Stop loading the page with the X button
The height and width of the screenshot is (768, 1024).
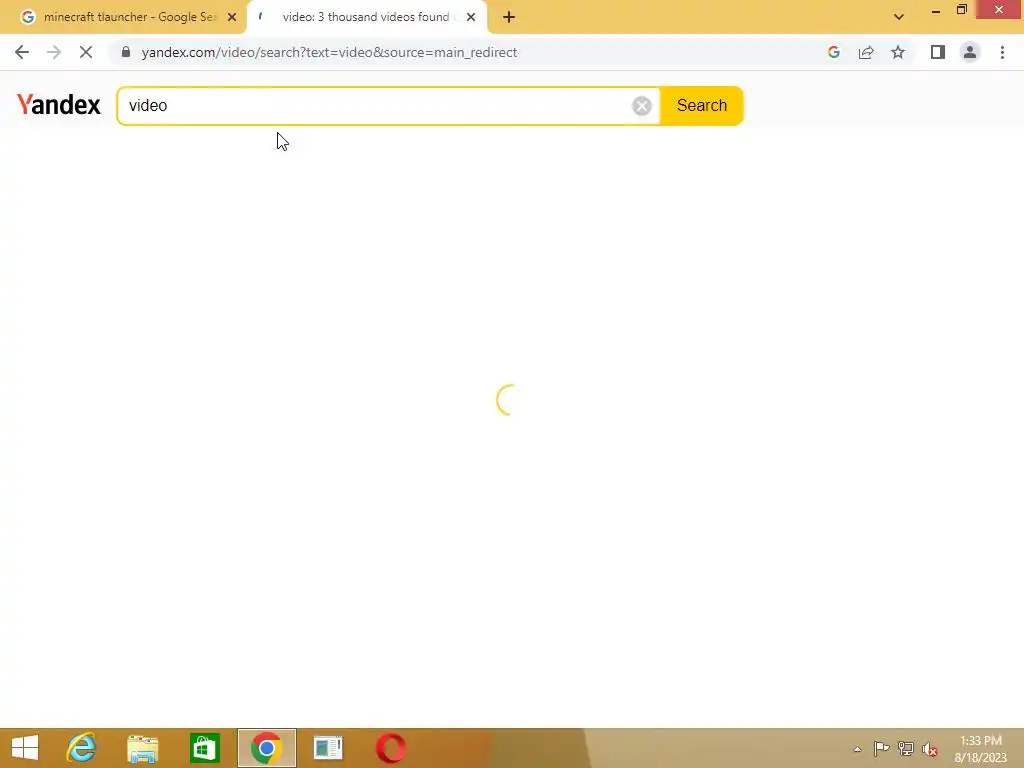pos(86,52)
